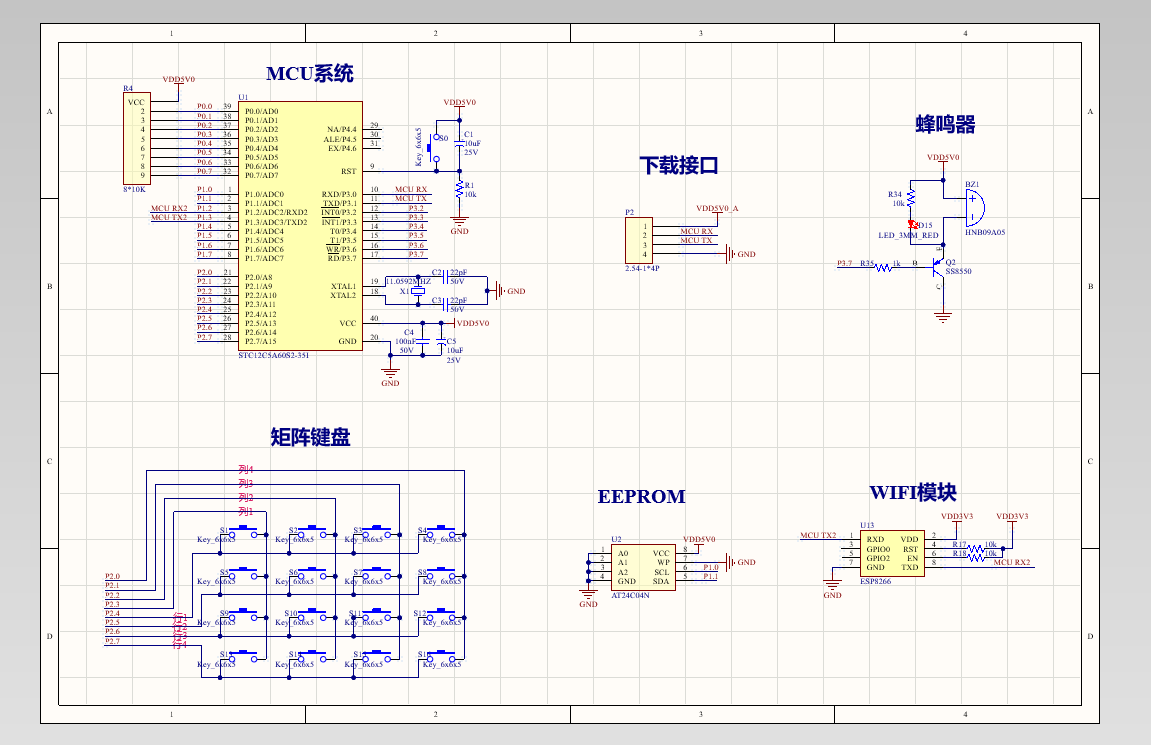Select the U2 AT24C04N EEPROM chip

643,567
